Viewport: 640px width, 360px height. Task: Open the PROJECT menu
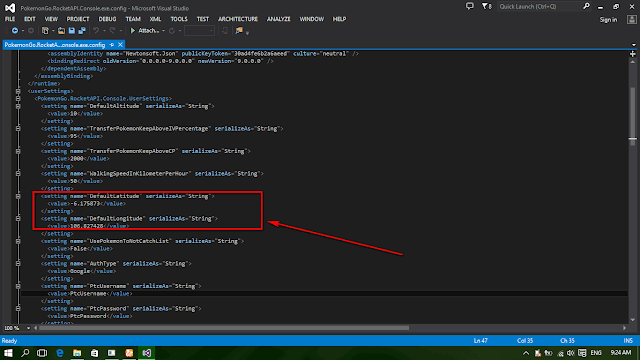(x=78, y=19)
